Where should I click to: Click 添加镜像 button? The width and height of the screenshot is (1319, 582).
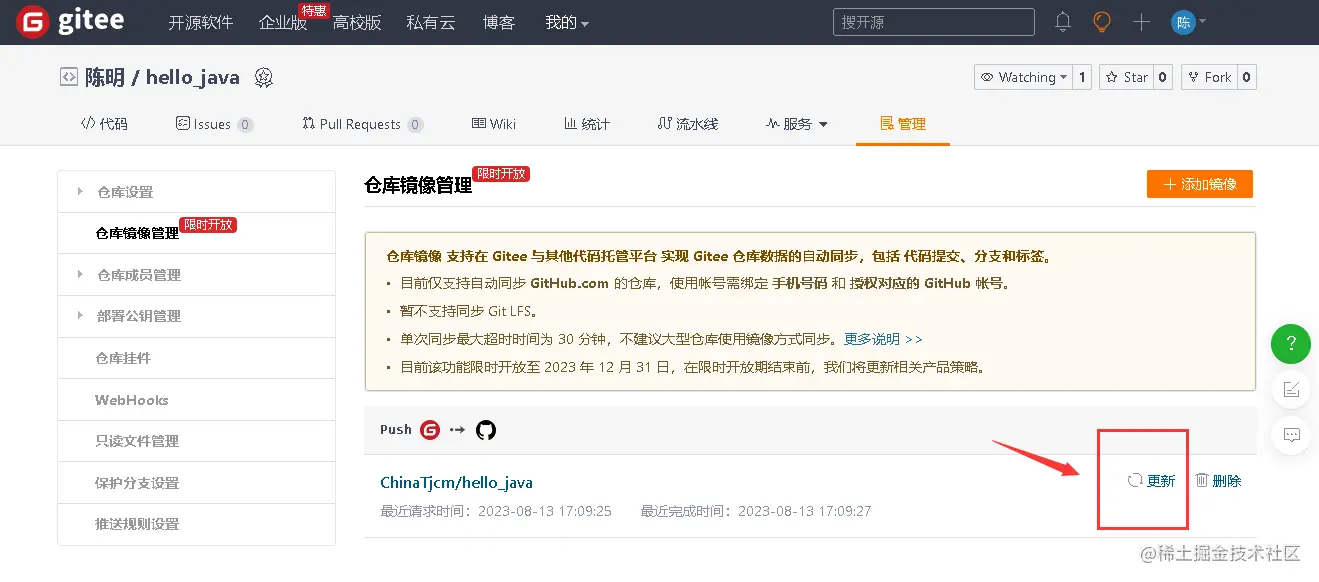(1200, 184)
